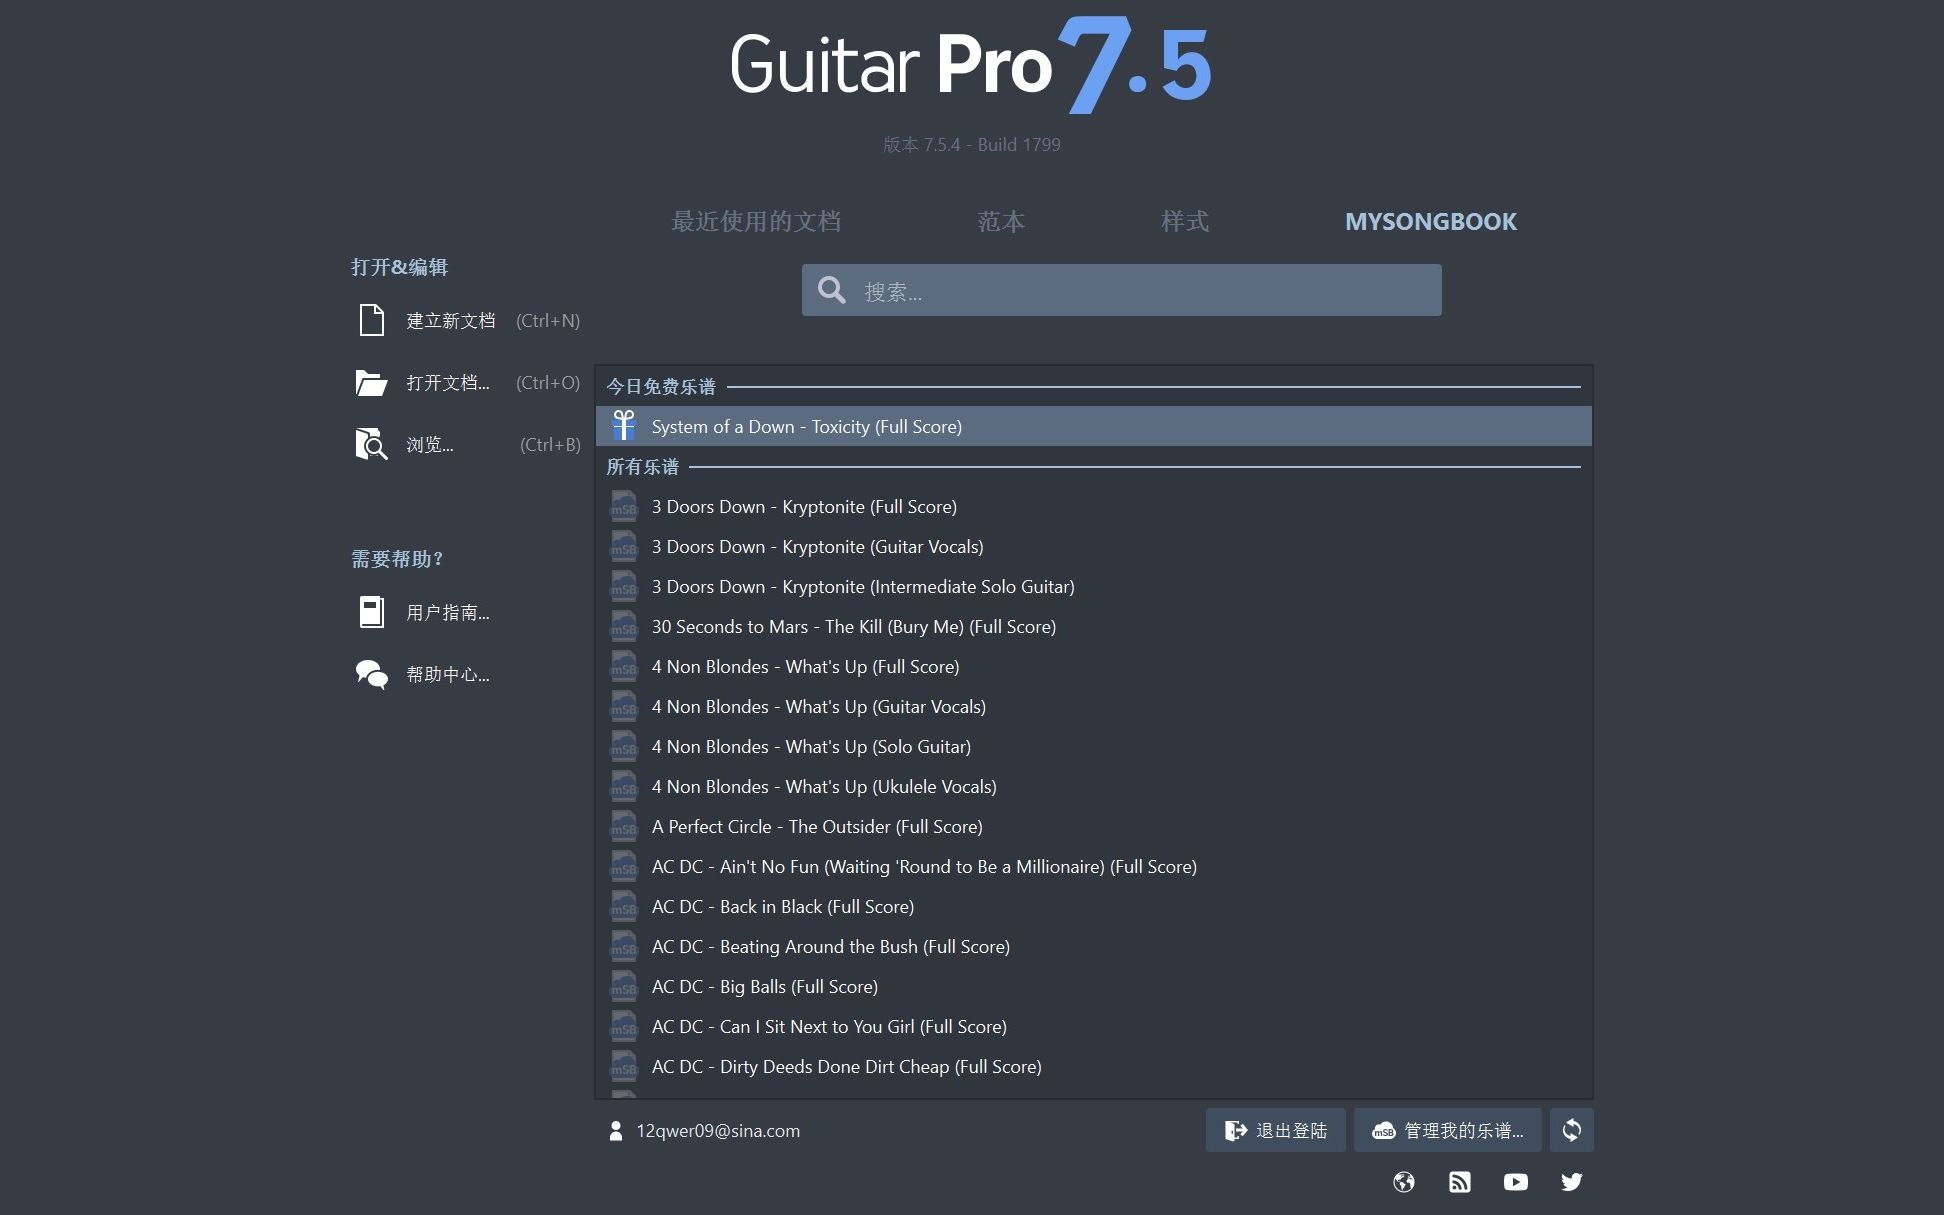1944x1215 pixels.
Task: Select A Perfect Circle - The Outsider
Action: point(1093,827)
